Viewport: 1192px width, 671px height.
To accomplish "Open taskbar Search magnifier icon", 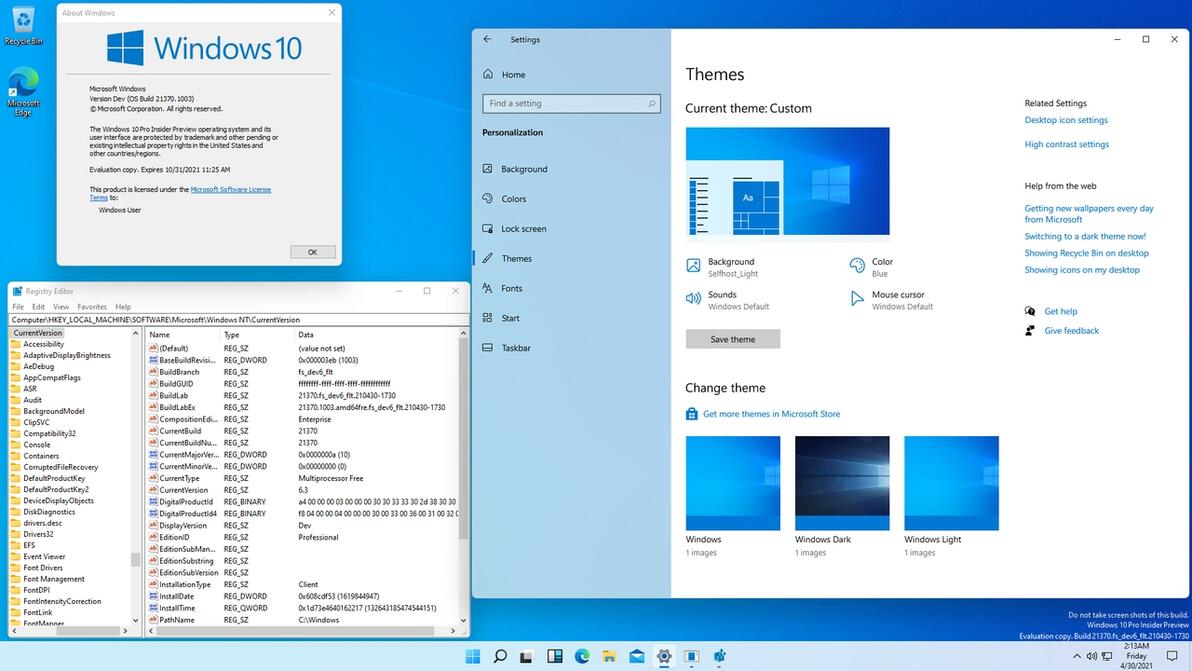I will click(x=499, y=657).
